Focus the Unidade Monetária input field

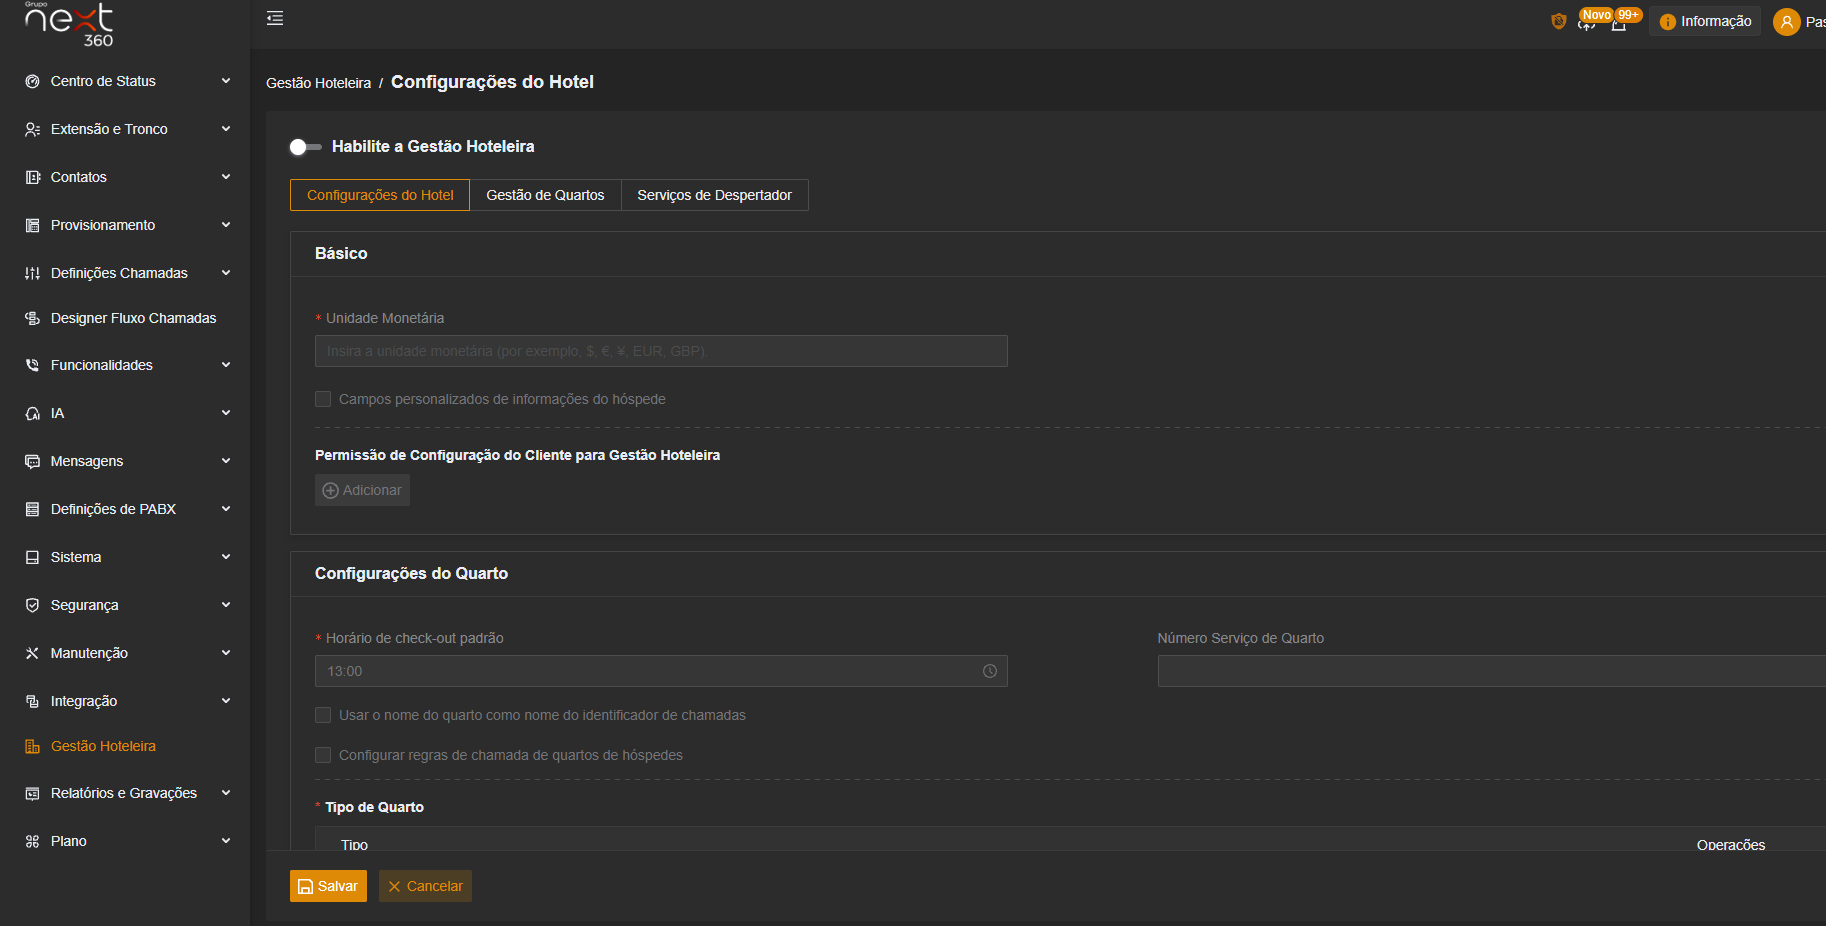(661, 351)
